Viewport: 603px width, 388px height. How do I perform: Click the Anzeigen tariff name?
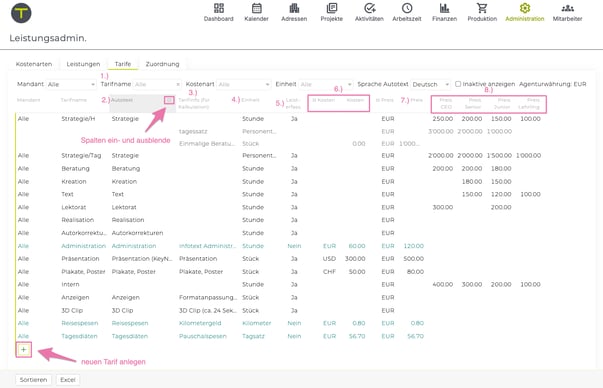[75, 297]
